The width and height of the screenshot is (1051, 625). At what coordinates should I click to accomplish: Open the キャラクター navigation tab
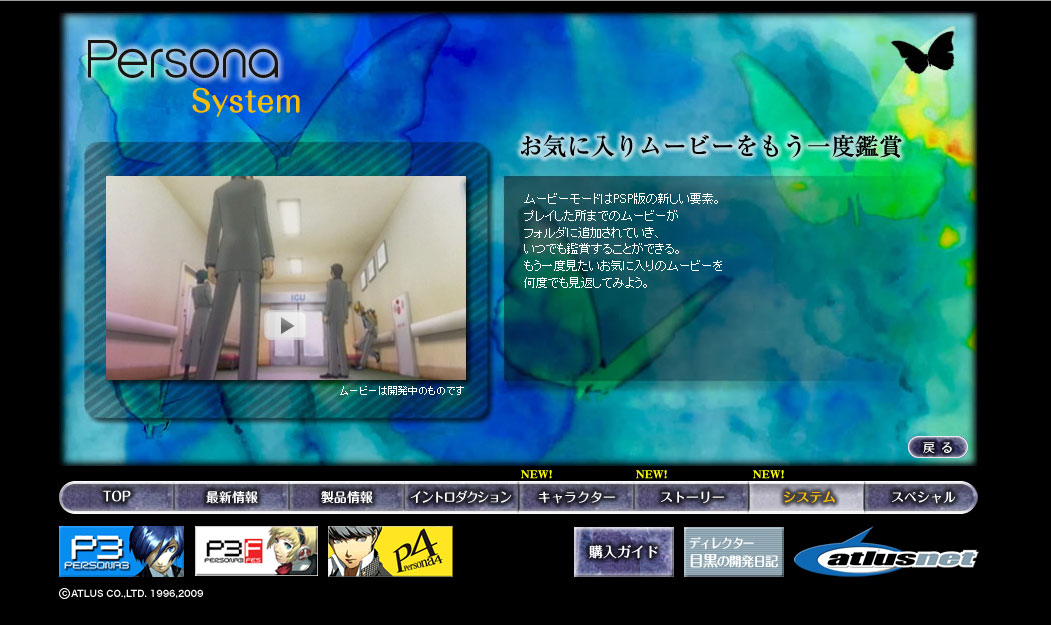pyautogui.click(x=576, y=497)
